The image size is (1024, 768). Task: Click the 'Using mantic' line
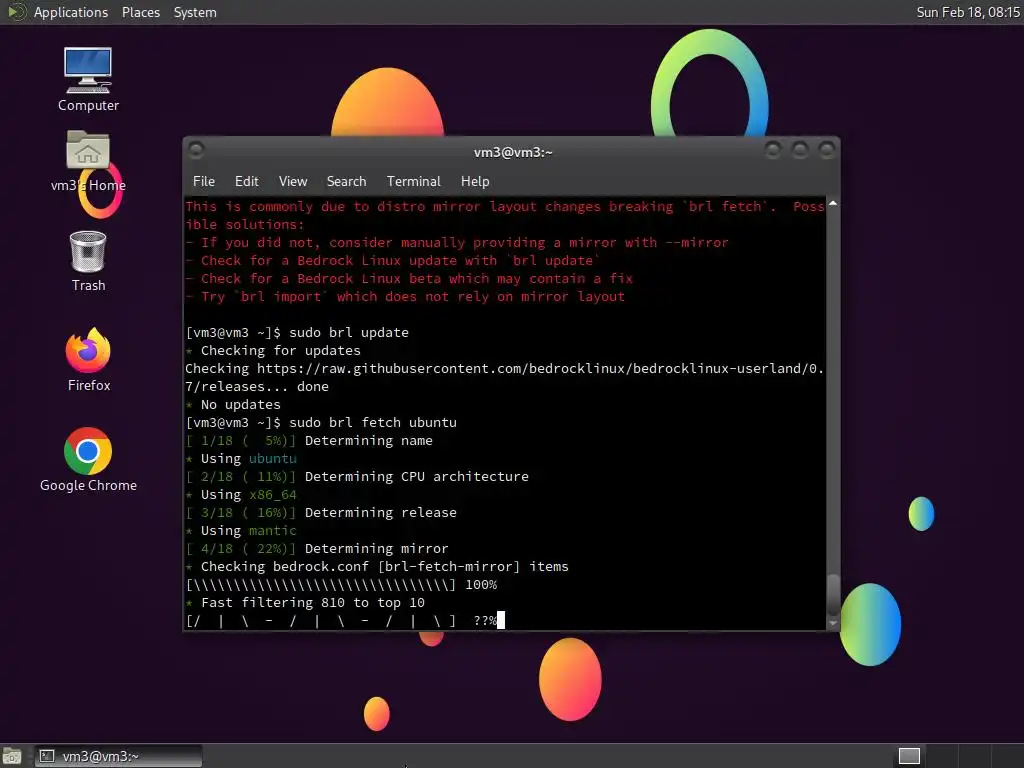coord(241,530)
